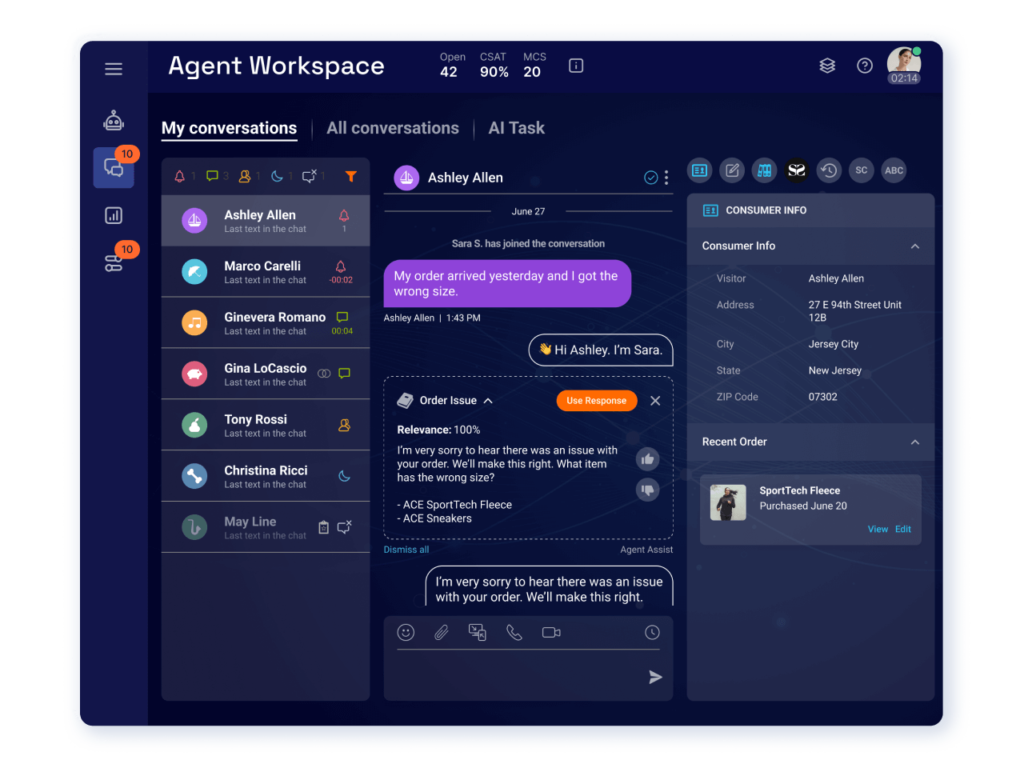The height and width of the screenshot is (768, 1024).
Task: Select May Line conversation
Action: pos(265,527)
